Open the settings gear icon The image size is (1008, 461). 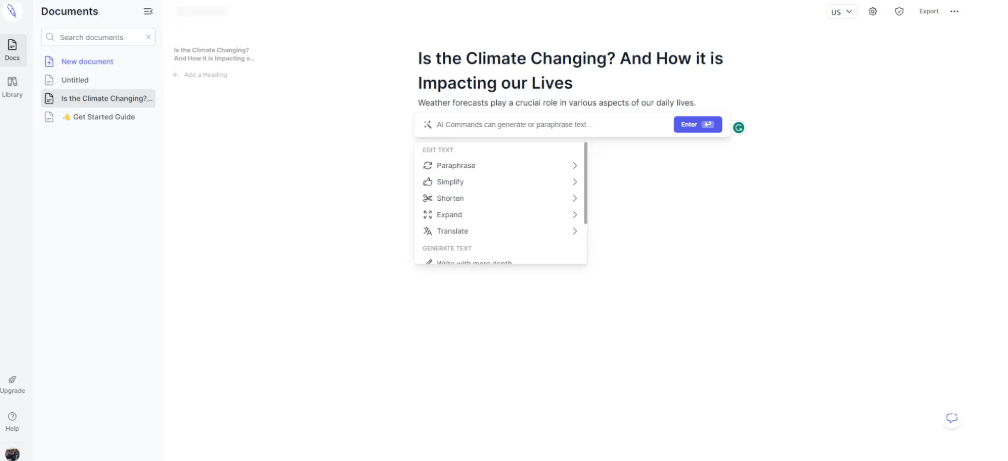click(x=873, y=11)
